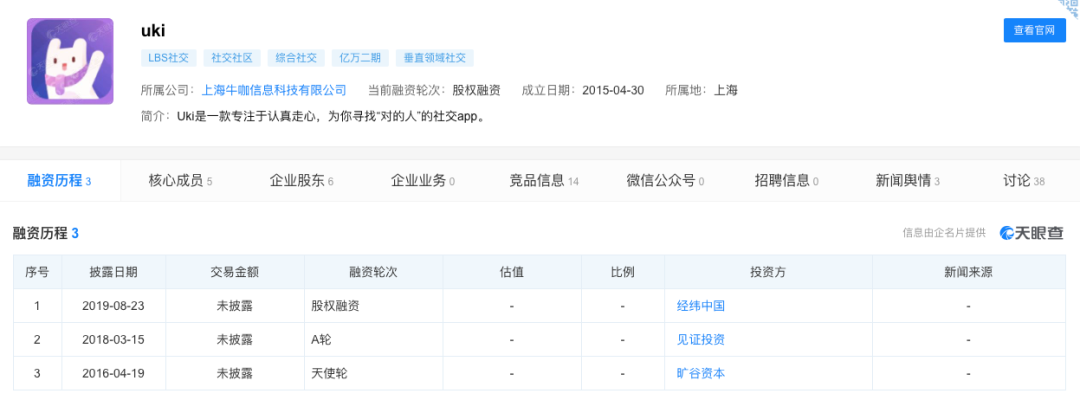Image resolution: width=1080 pixels, height=400 pixels.
Task: Open the 新闻舆情 tab
Action: click(908, 181)
